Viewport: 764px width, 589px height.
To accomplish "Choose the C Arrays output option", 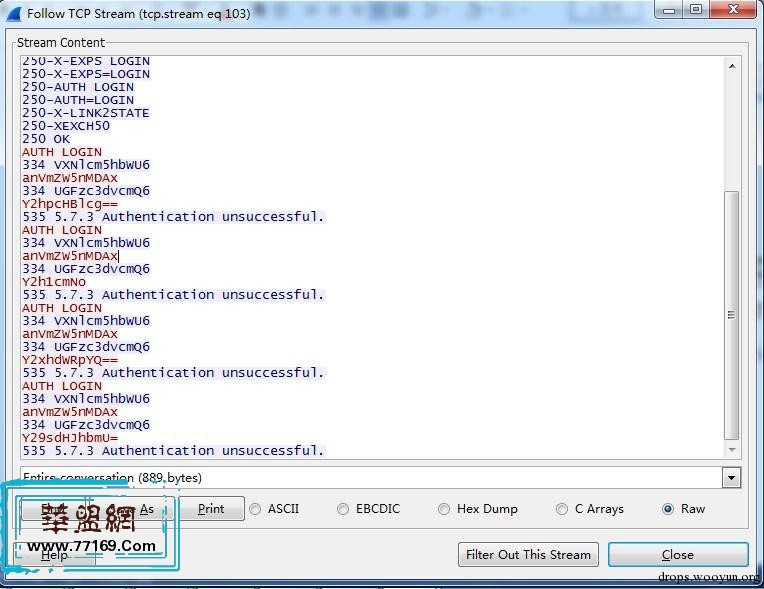I will (x=562, y=509).
